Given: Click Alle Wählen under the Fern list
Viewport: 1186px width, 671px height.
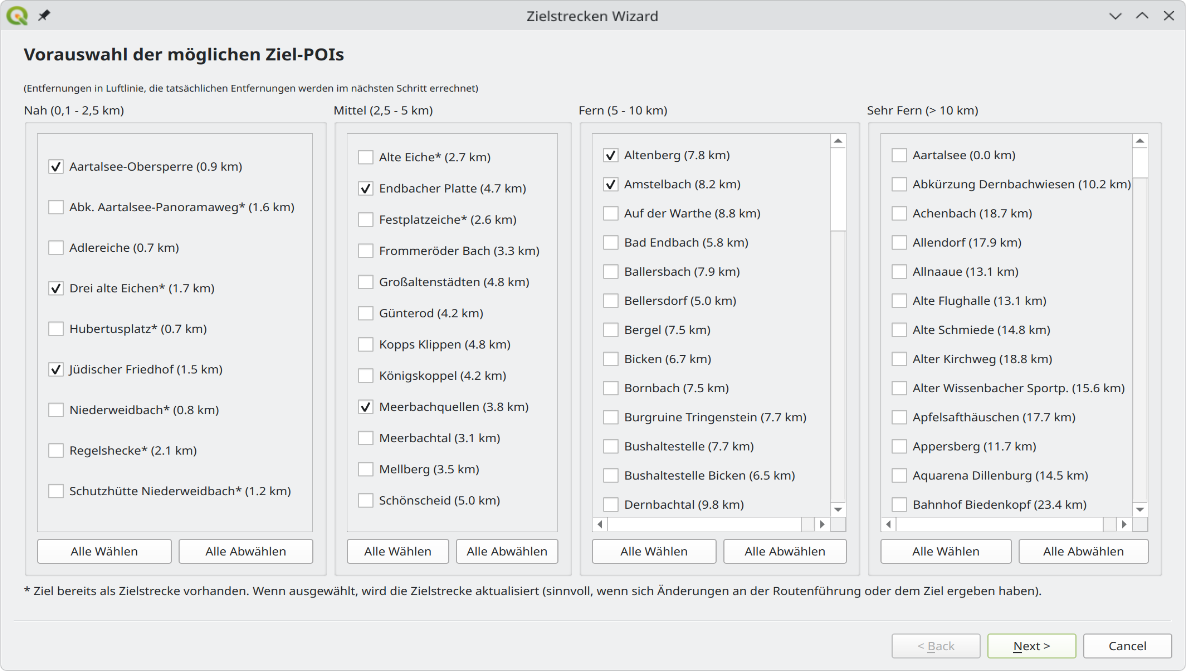Looking at the screenshot, I should click(654, 551).
